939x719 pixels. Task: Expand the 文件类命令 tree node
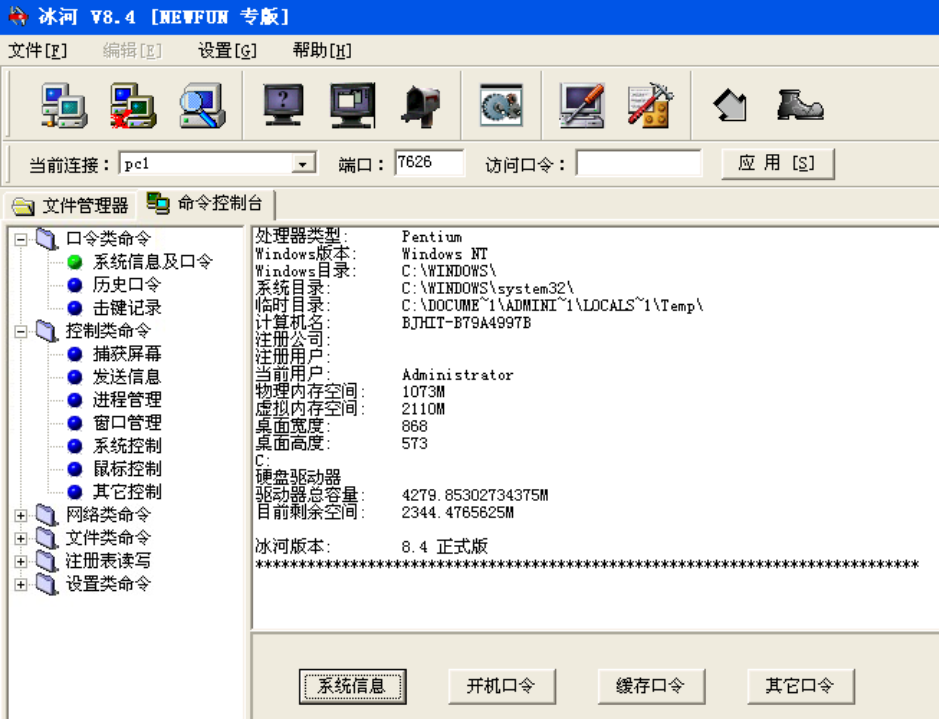coord(20,538)
